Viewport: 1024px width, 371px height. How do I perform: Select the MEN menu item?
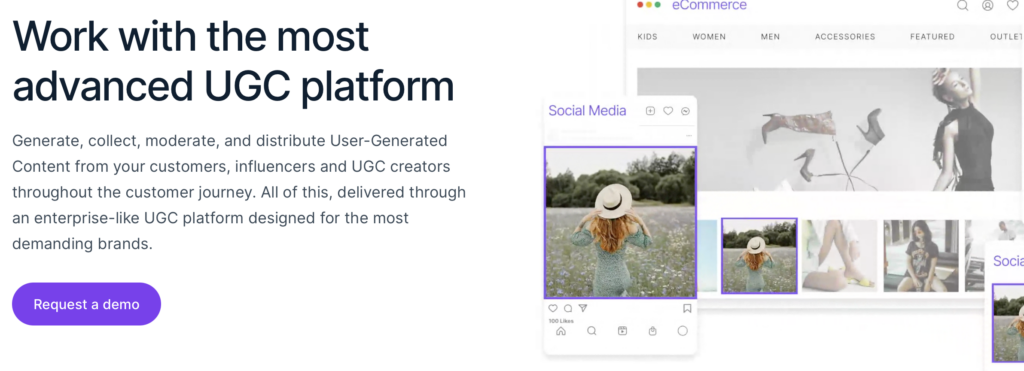(x=770, y=37)
